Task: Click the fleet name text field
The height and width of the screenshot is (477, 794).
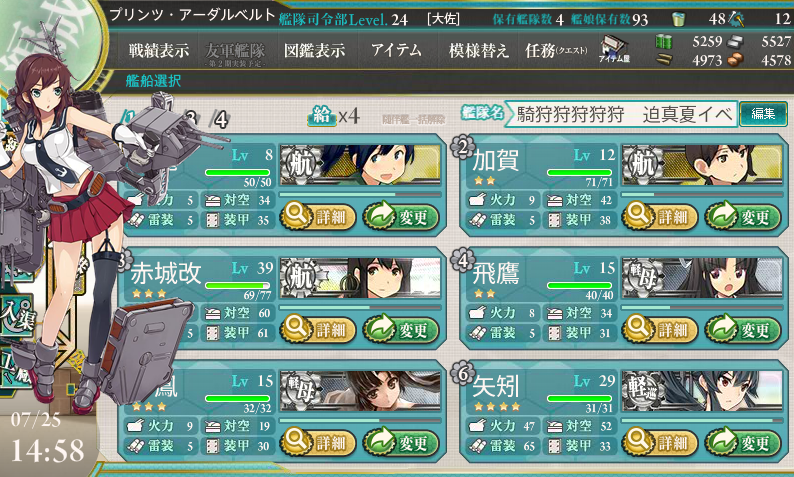Action: [x=621, y=114]
